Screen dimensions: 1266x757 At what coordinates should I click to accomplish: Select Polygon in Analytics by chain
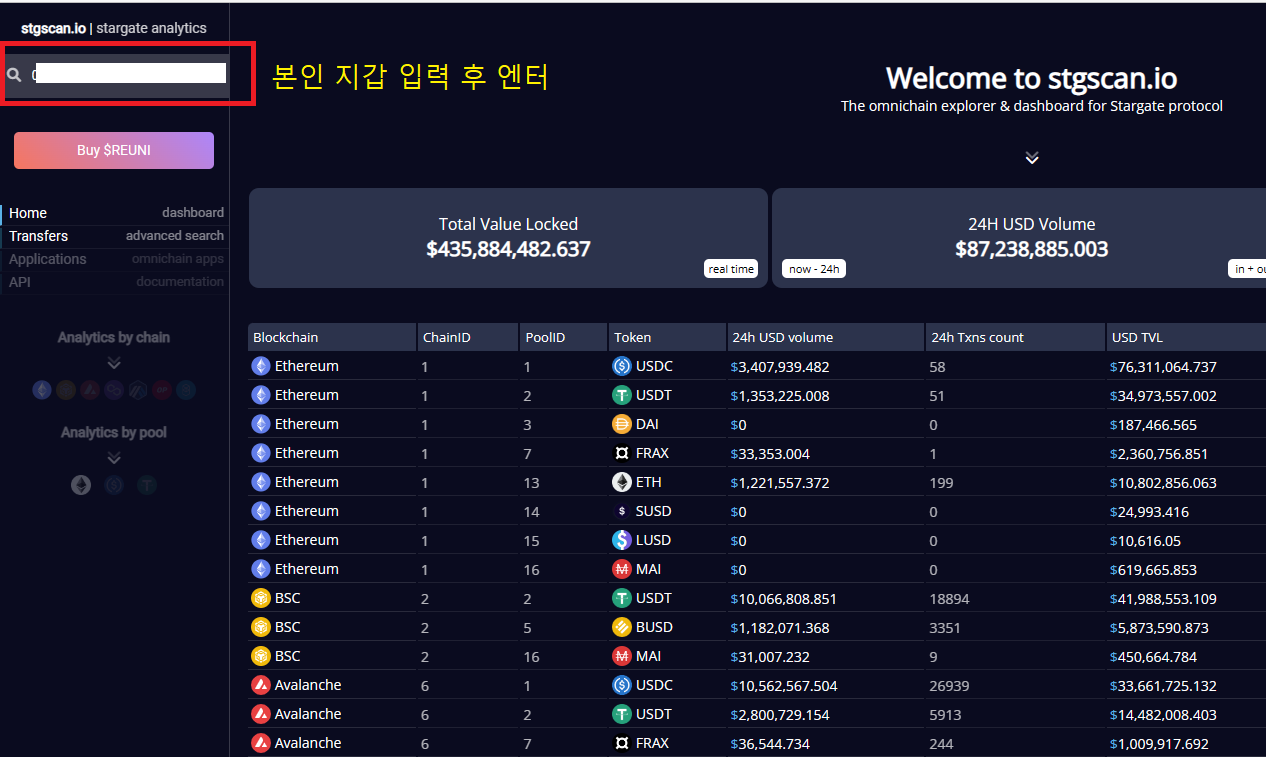114,390
